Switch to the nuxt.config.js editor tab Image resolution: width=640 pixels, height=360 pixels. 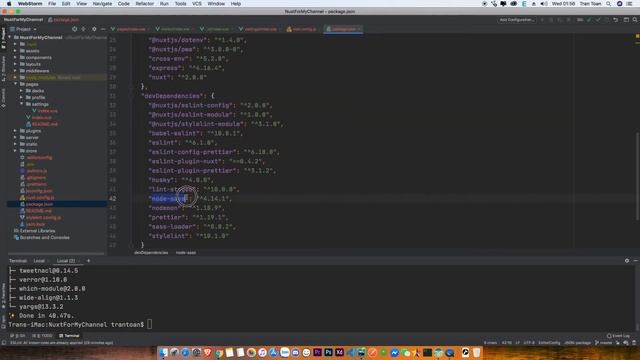(302, 29)
